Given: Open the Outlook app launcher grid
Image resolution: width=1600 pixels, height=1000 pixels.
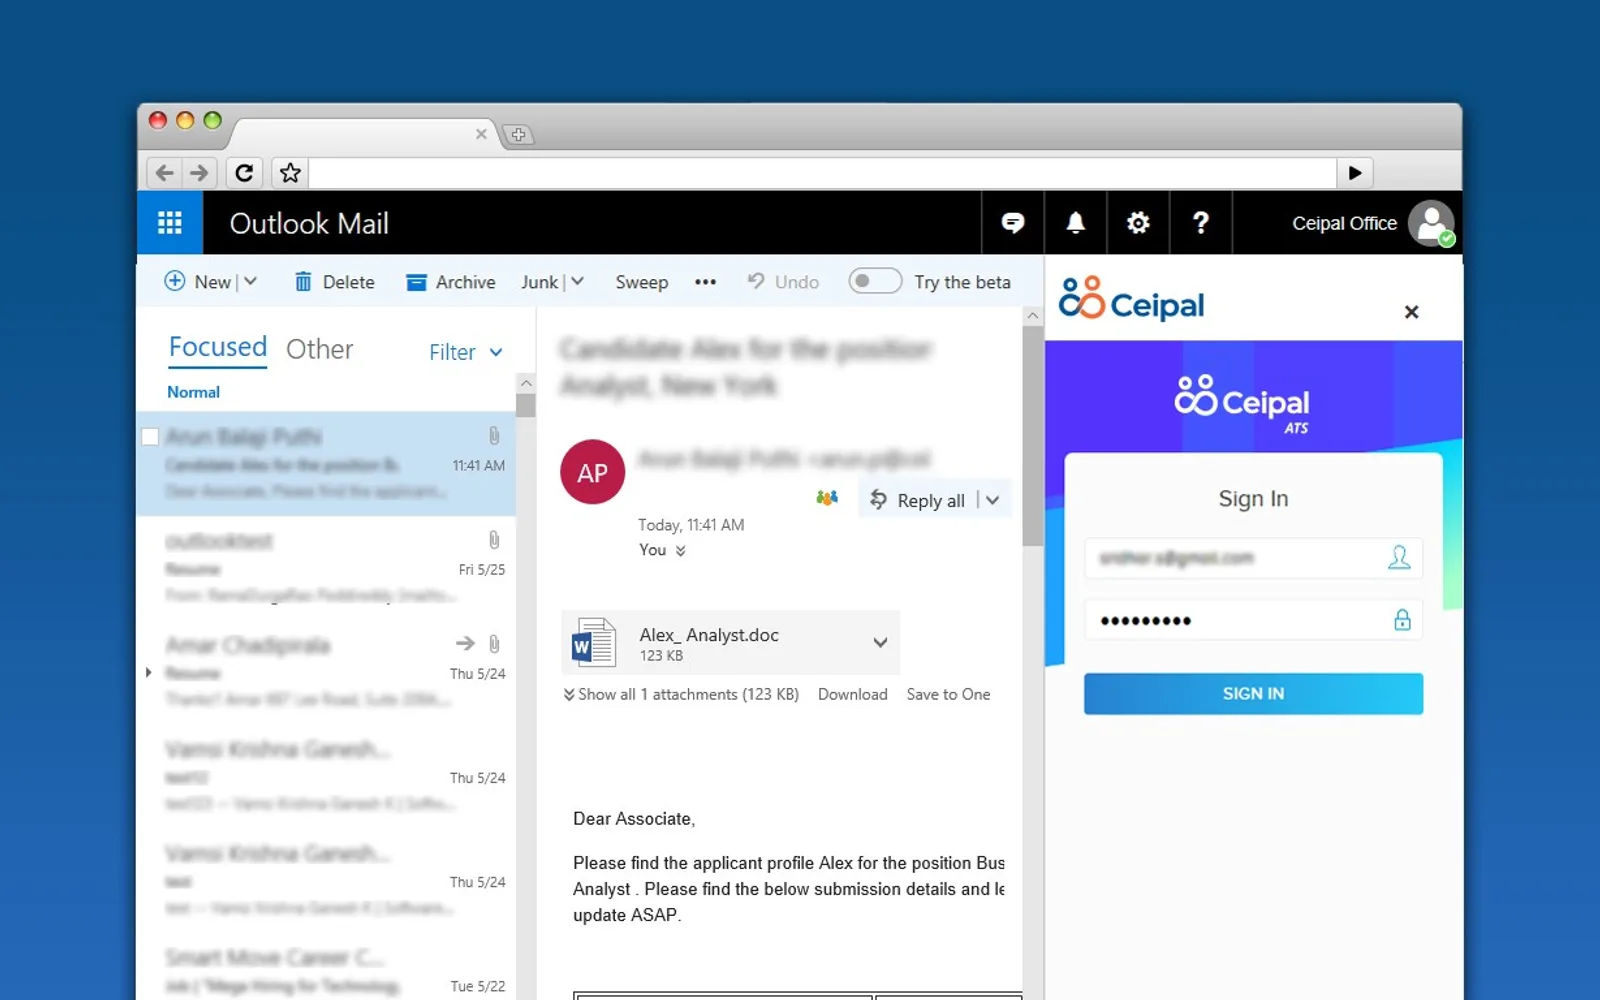Looking at the screenshot, I should point(170,223).
